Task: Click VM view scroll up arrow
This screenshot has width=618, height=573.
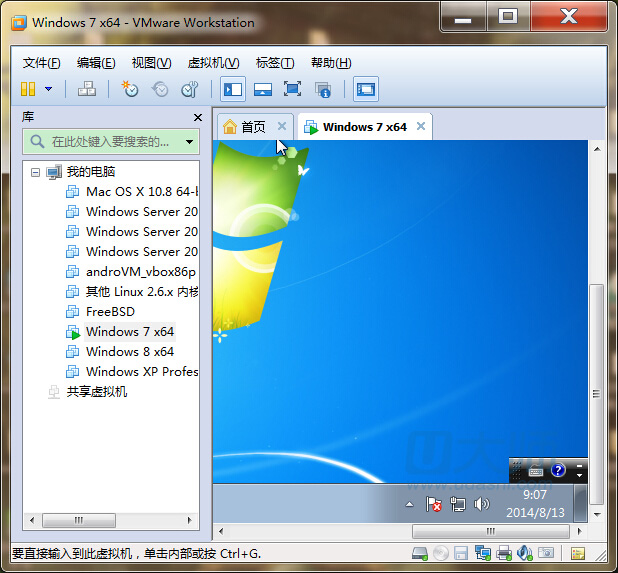Action: pos(597,149)
